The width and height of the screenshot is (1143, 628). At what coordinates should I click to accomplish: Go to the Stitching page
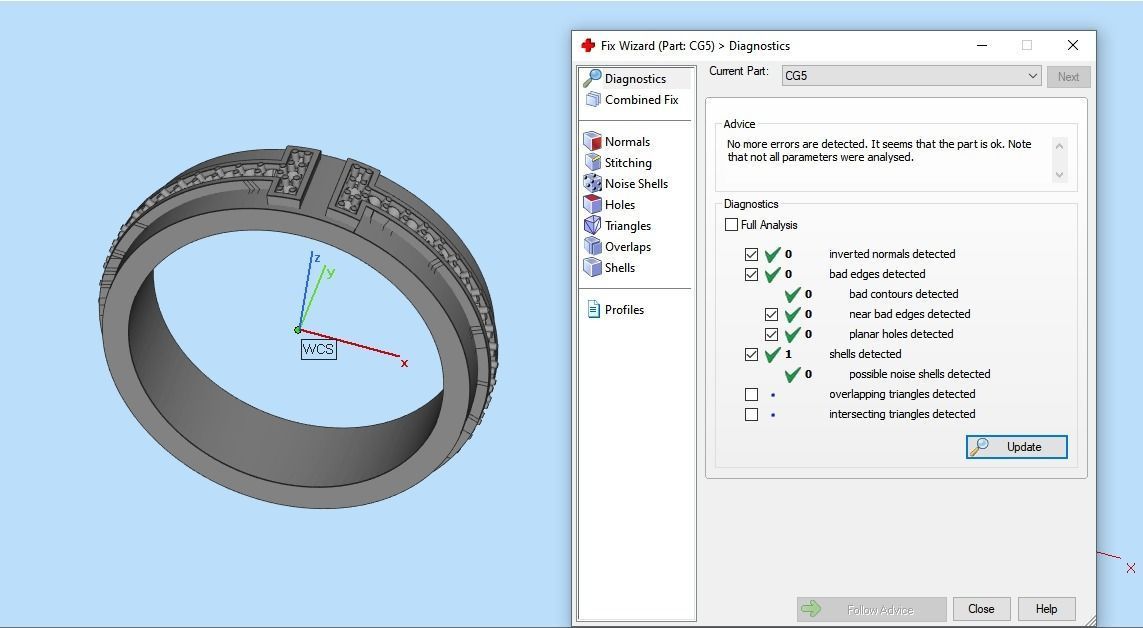pos(628,162)
